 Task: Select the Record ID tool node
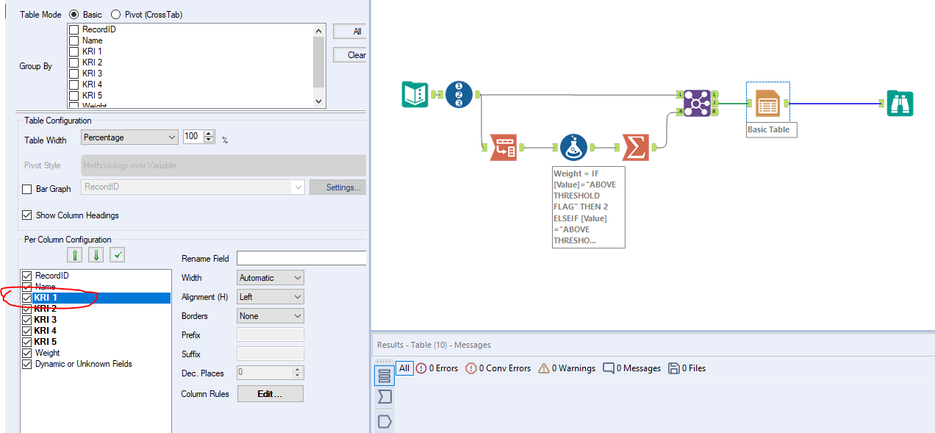(459, 94)
